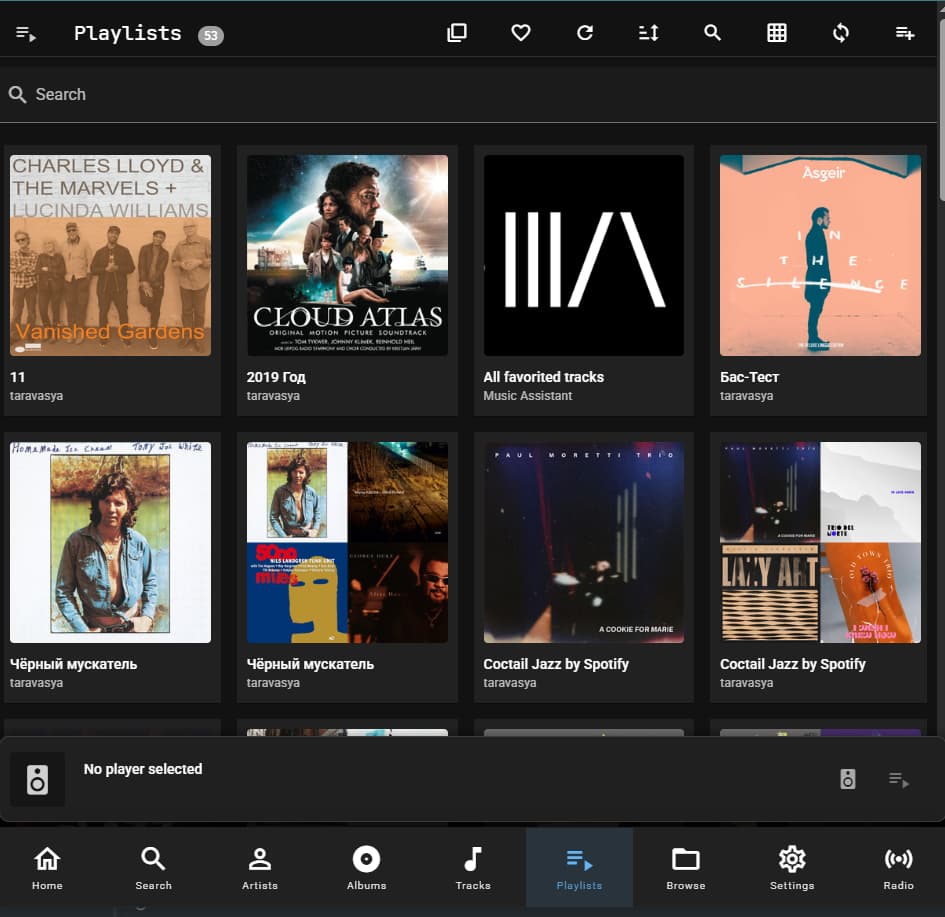Click the "Music Assistant" owner label
This screenshot has height=917, width=945.
coord(527,396)
